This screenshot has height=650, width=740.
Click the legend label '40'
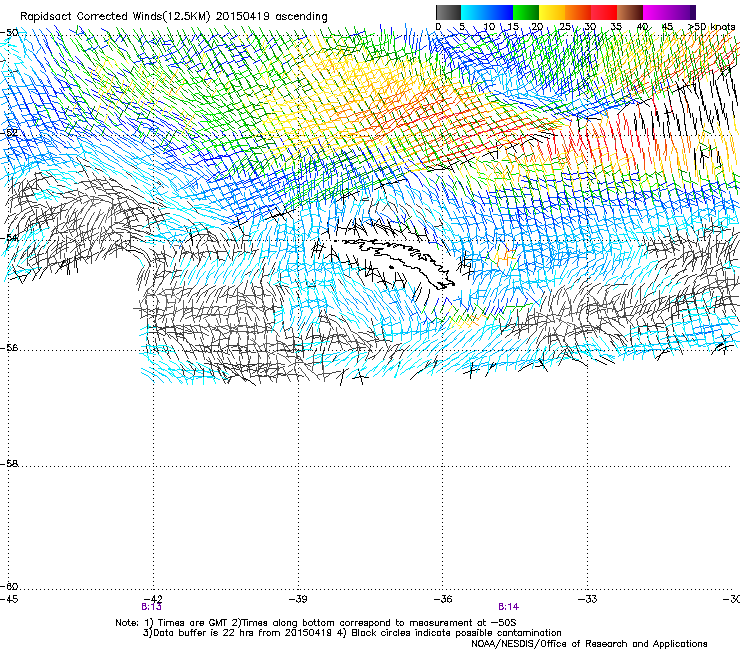(642, 27)
